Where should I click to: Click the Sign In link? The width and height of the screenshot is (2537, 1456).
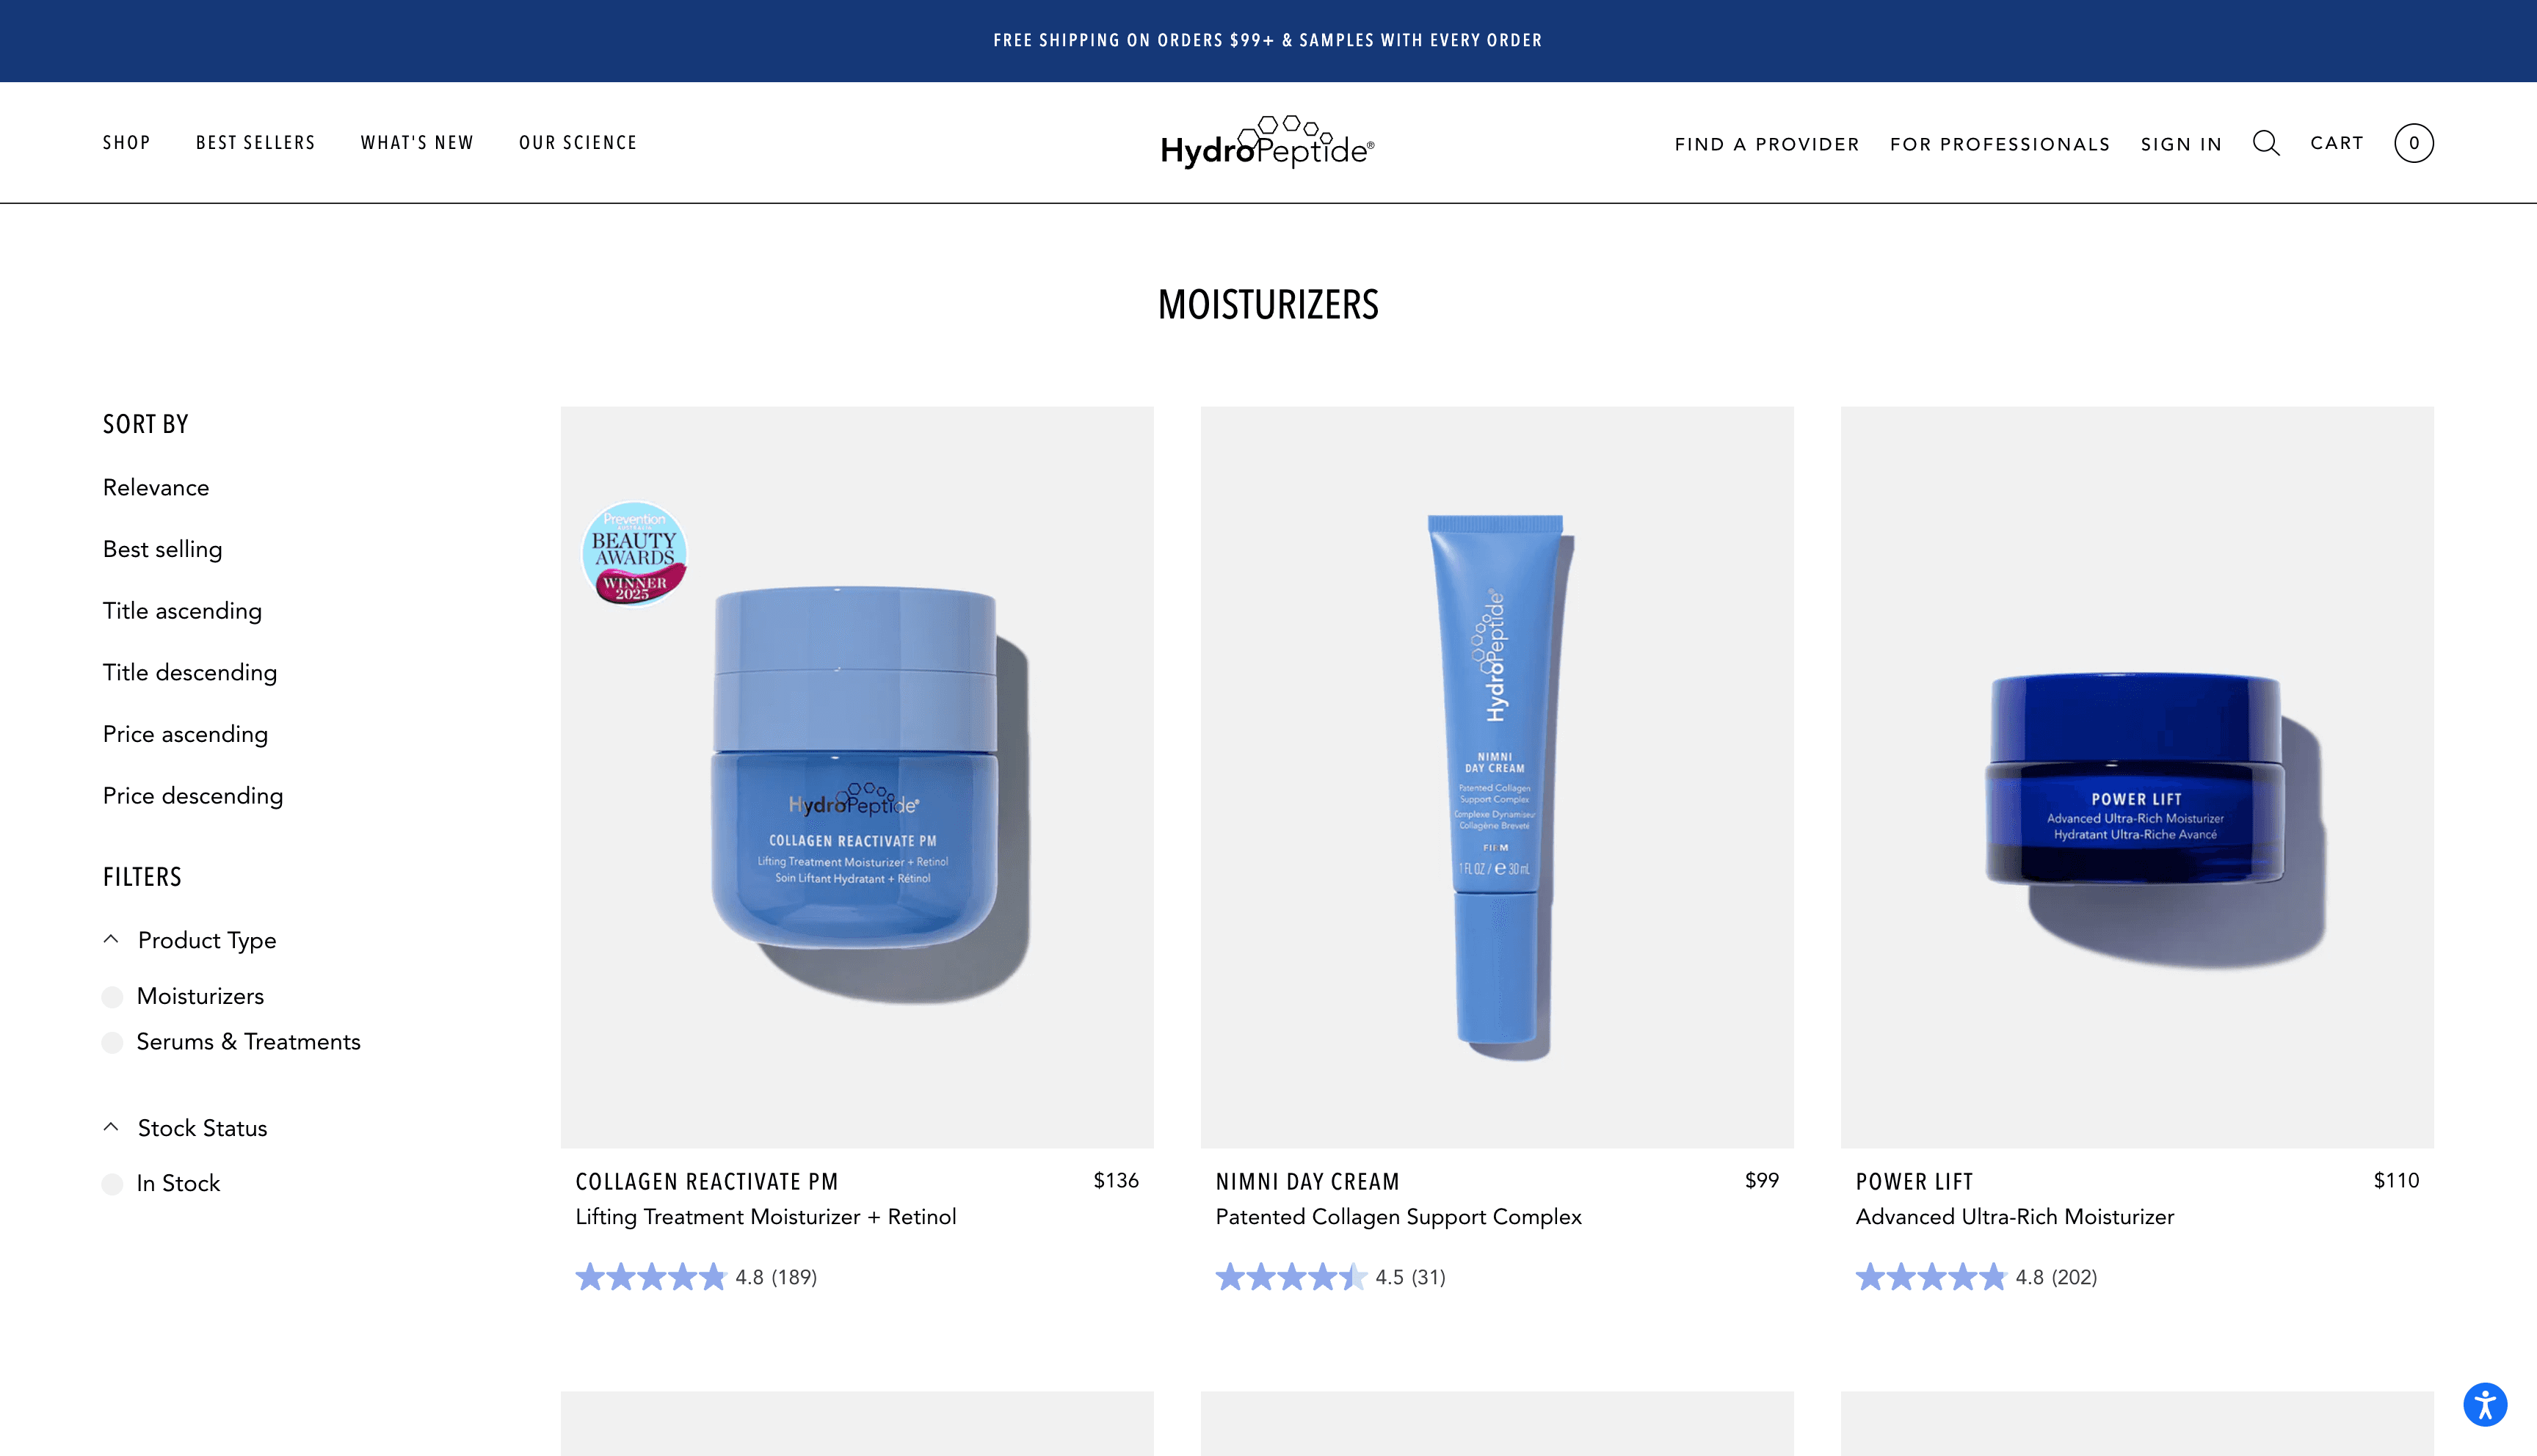[2182, 144]
